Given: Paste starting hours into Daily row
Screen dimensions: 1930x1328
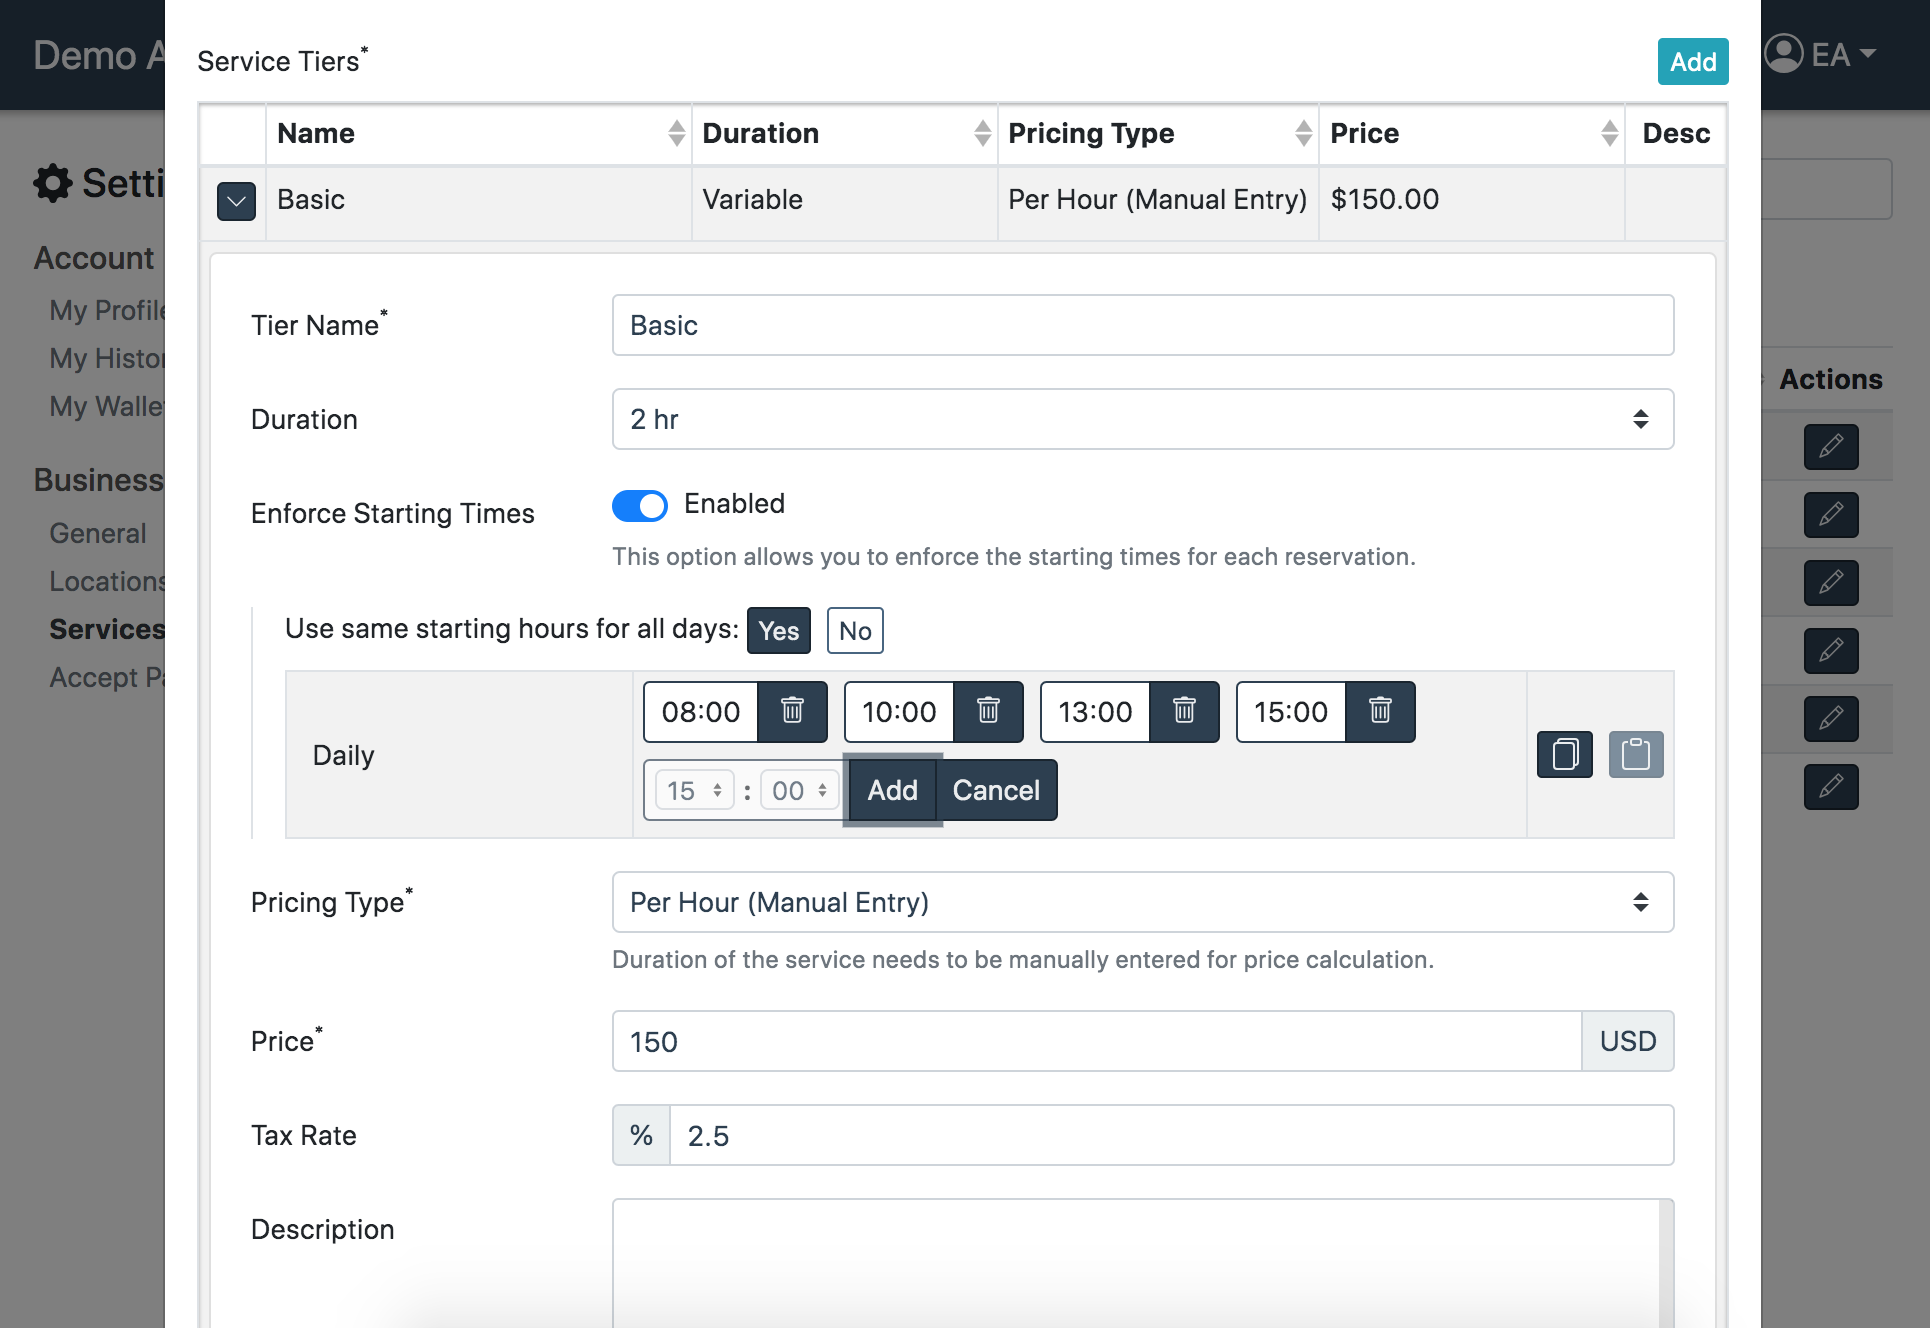Looking at the screenshot, I should 1636,754.
